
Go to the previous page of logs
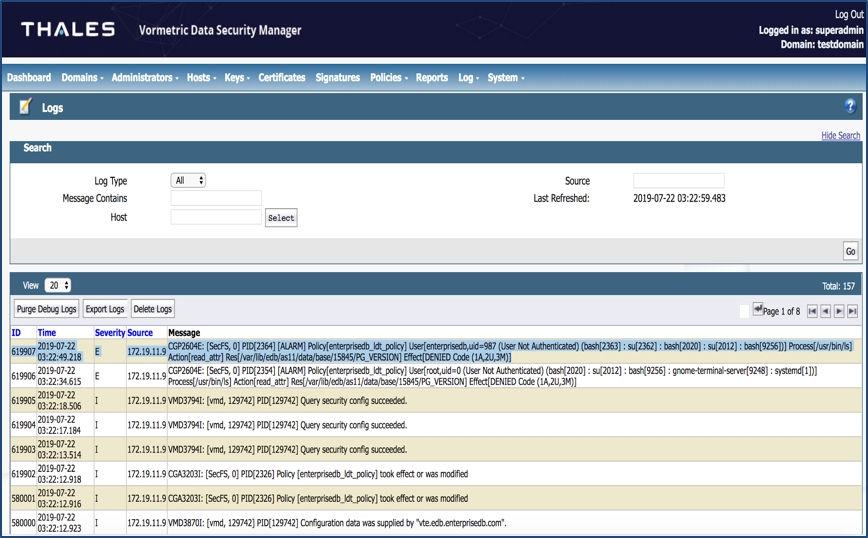[826, 311]
